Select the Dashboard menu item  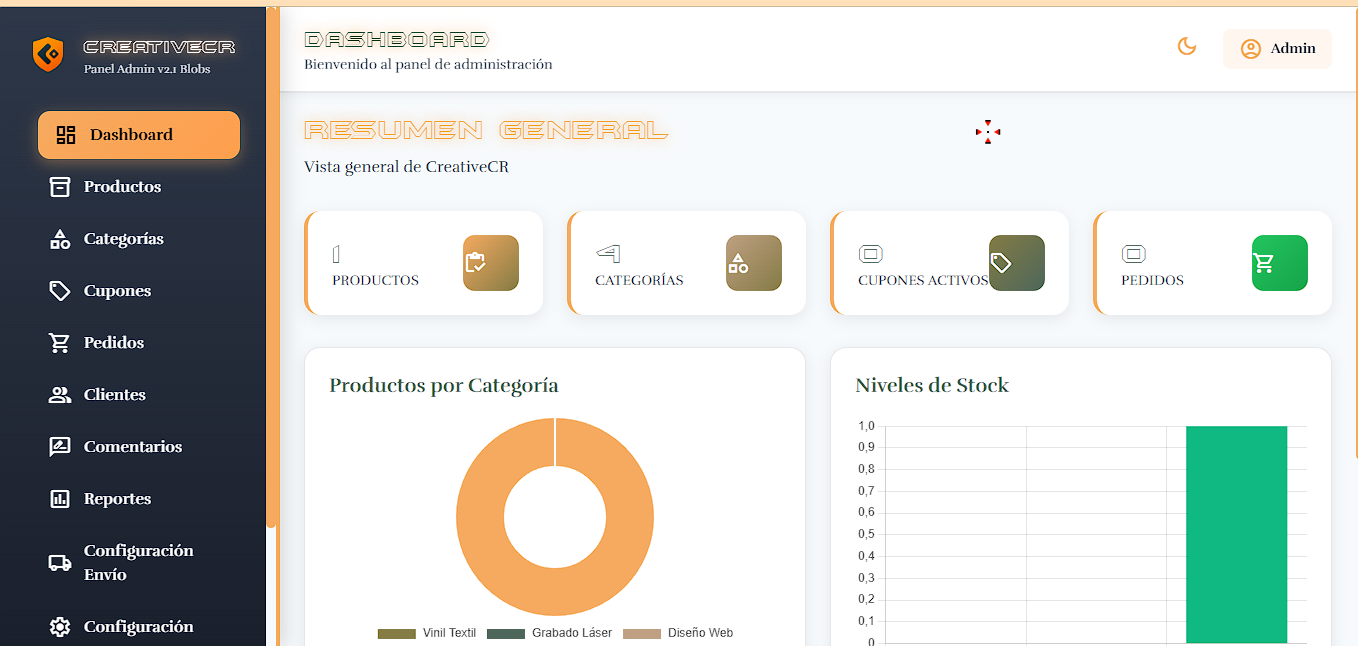(x=139, y=135)
